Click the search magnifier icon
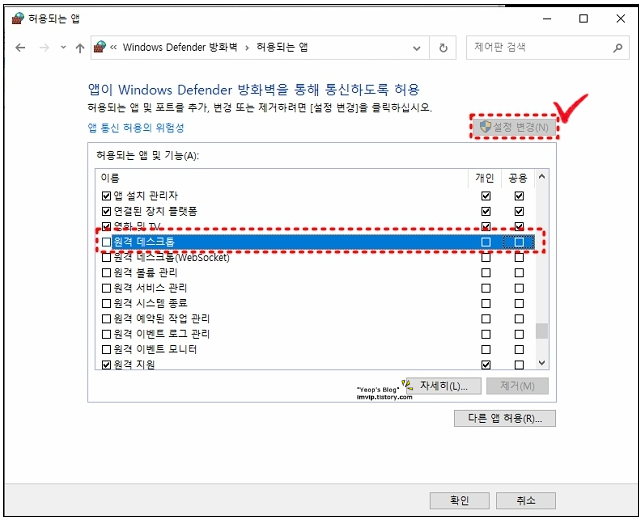 618,48
